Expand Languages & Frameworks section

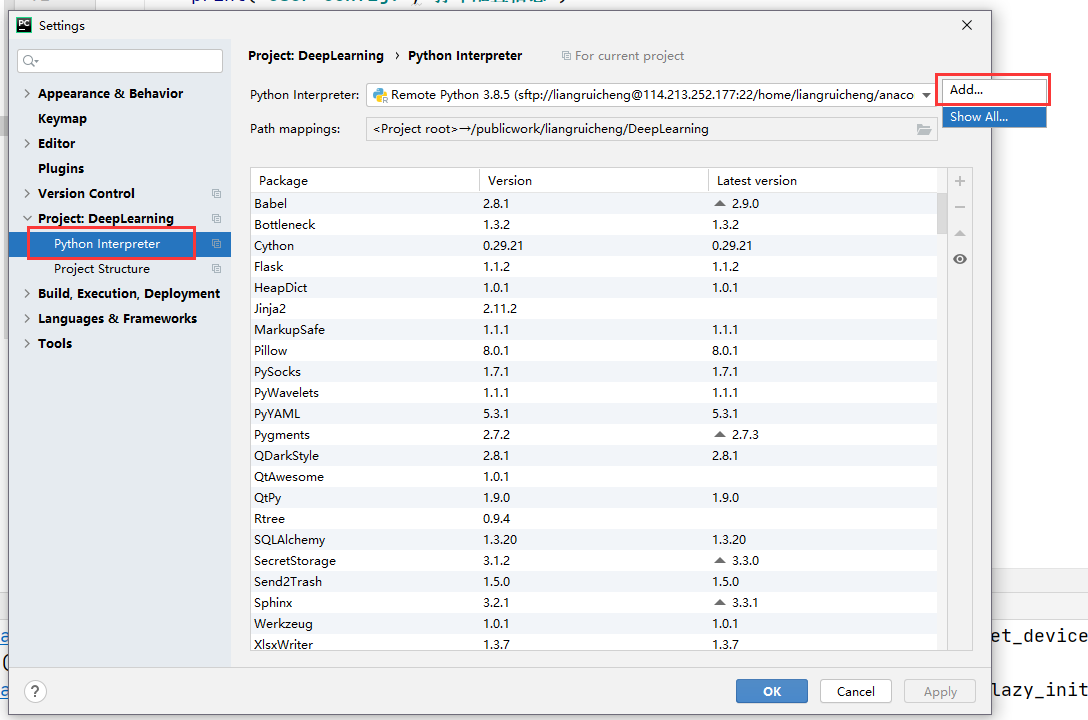(x=27, y=318)
